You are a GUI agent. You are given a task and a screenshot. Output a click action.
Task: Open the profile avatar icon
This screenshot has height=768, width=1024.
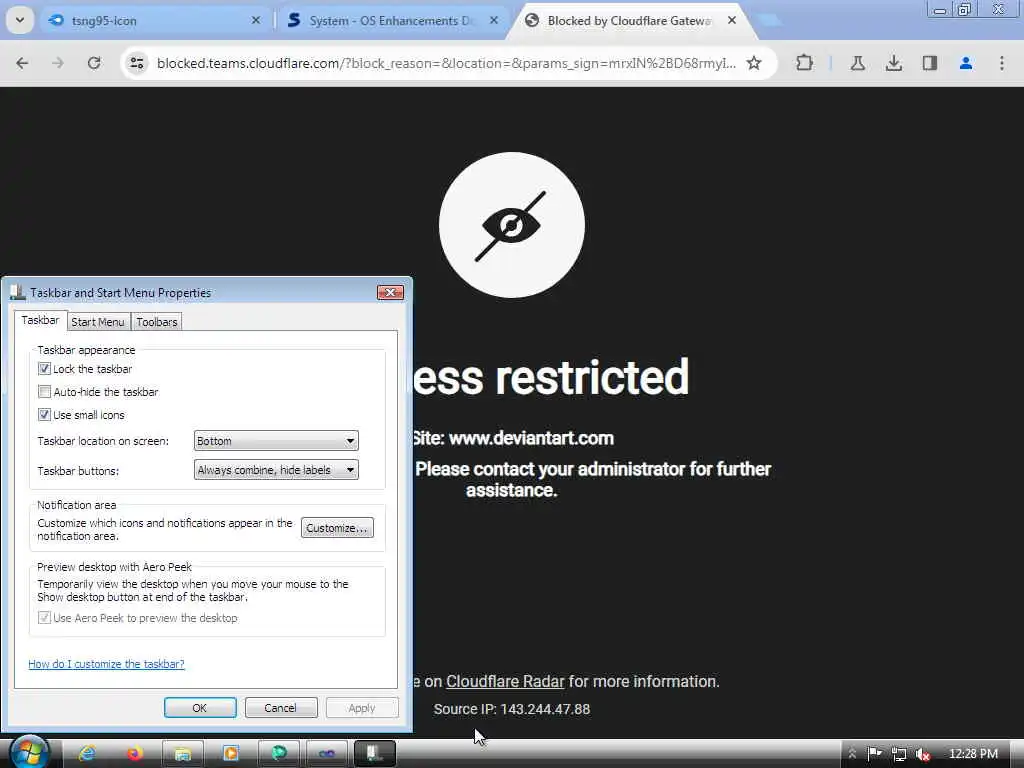pos(966,63)
